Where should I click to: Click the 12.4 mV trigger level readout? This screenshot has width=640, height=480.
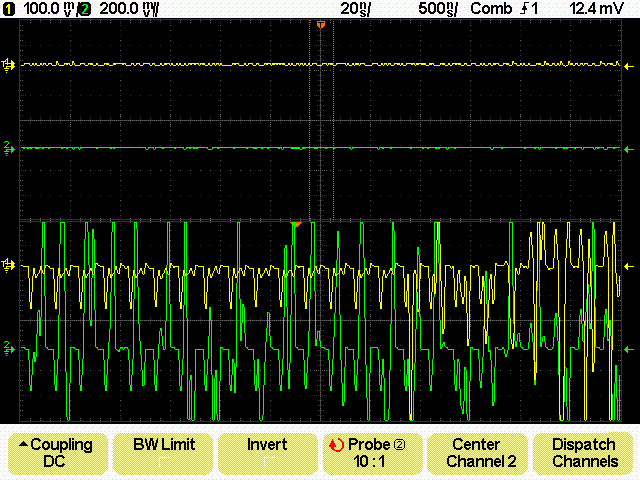[x=596, y=9]
